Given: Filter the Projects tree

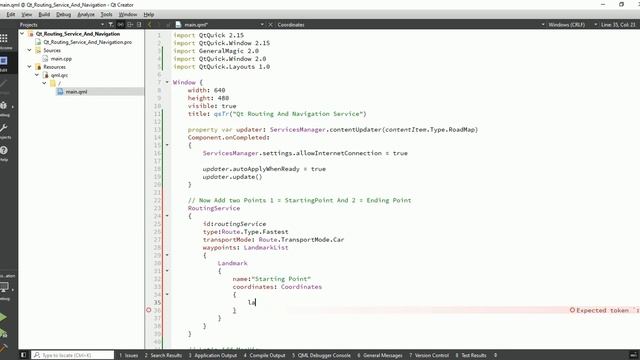Looking at the screenshot, I should click(111, 24).
